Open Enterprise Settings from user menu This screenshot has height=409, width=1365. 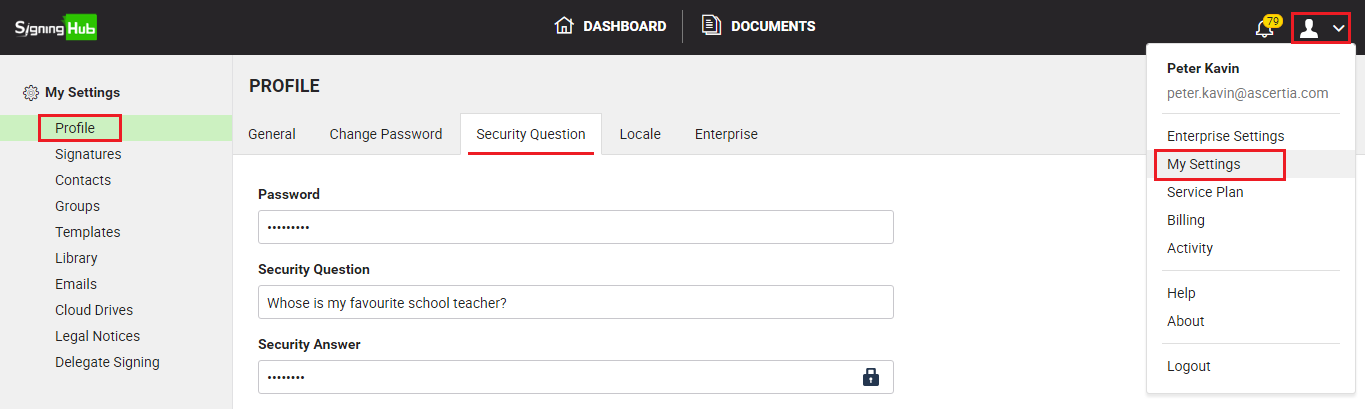(1225, 136)
